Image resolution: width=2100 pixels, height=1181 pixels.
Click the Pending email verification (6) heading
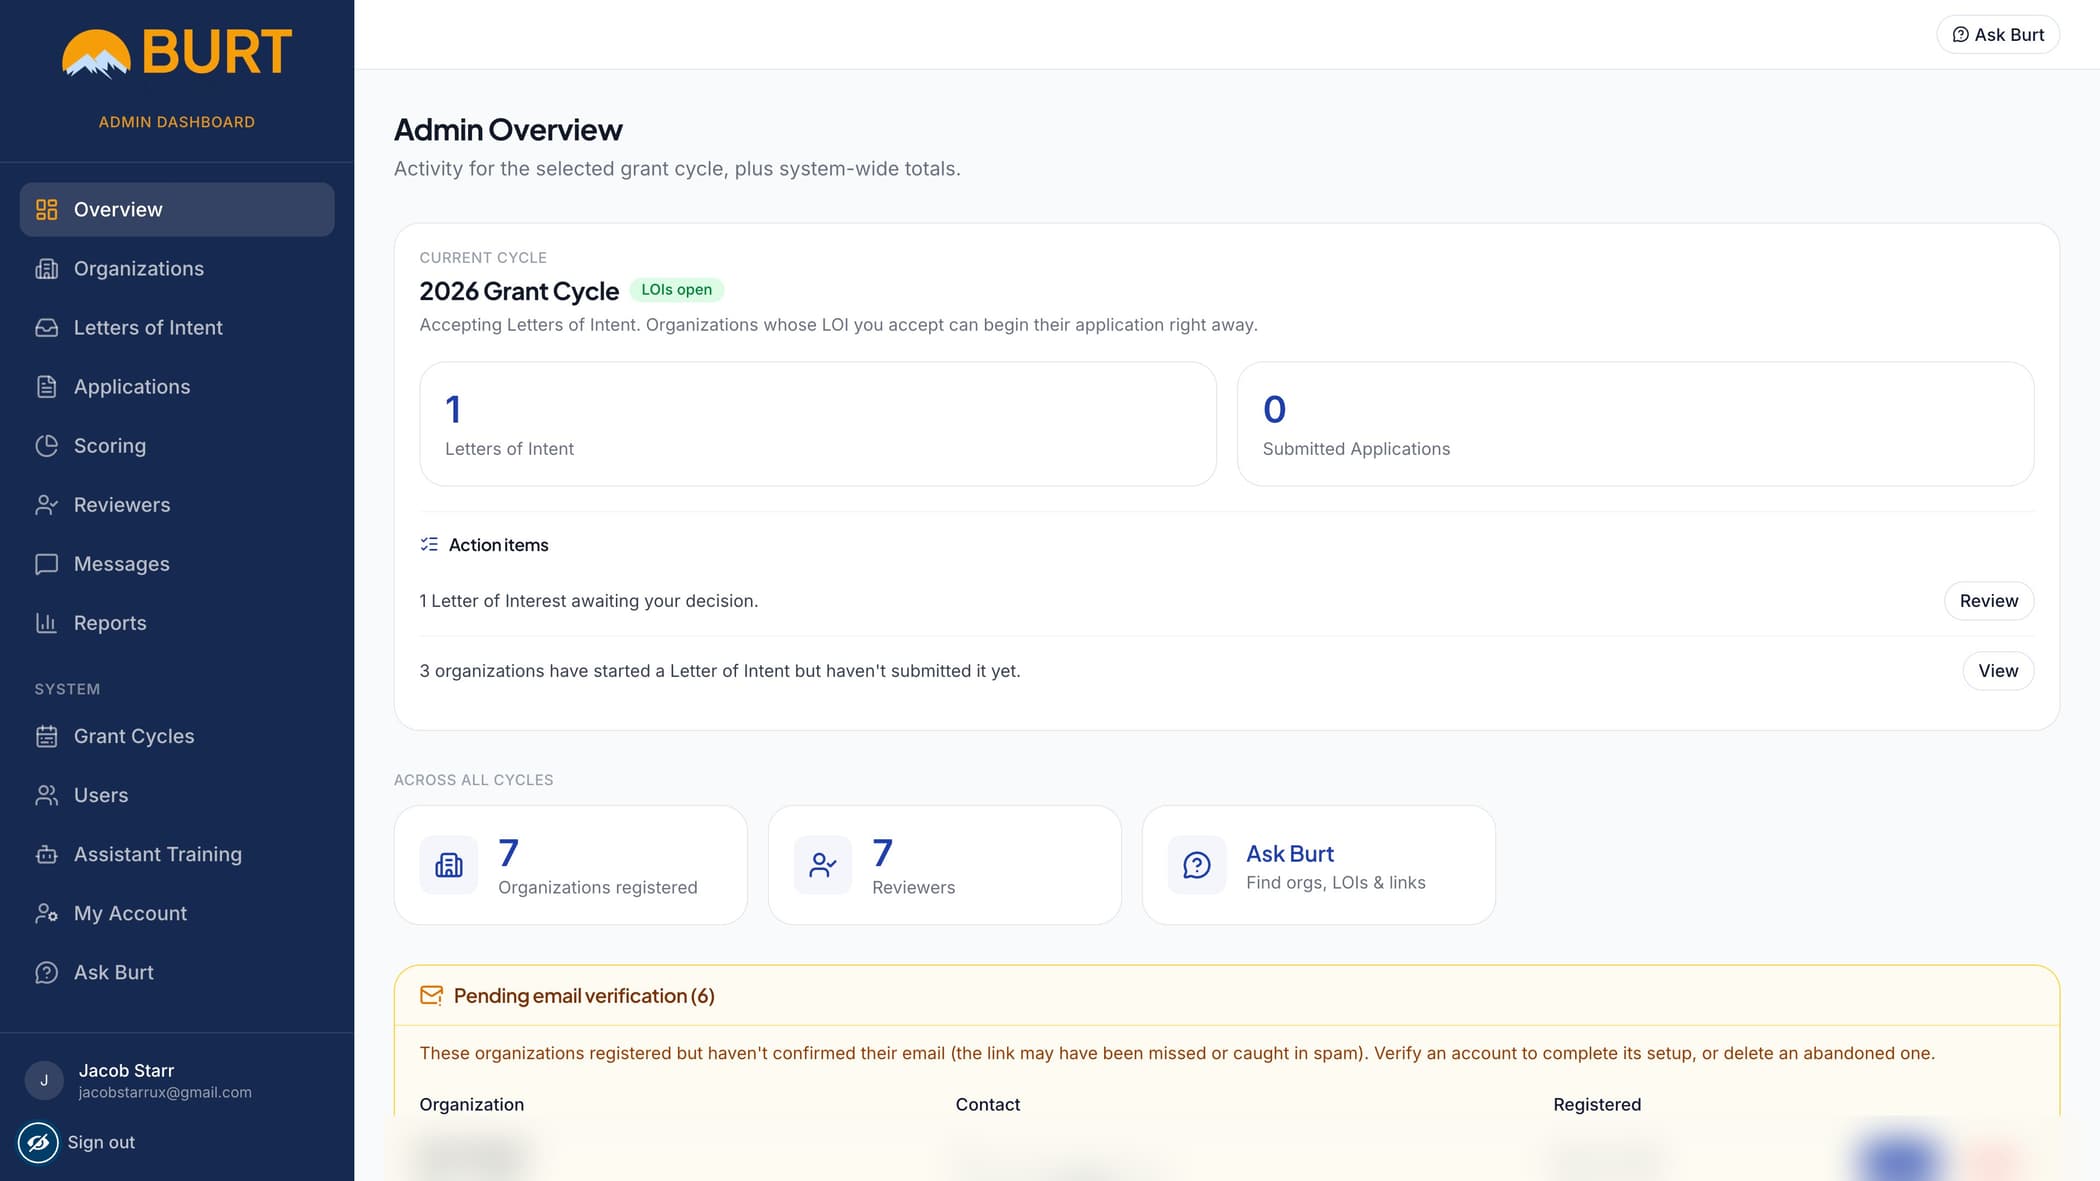(584, 995)
